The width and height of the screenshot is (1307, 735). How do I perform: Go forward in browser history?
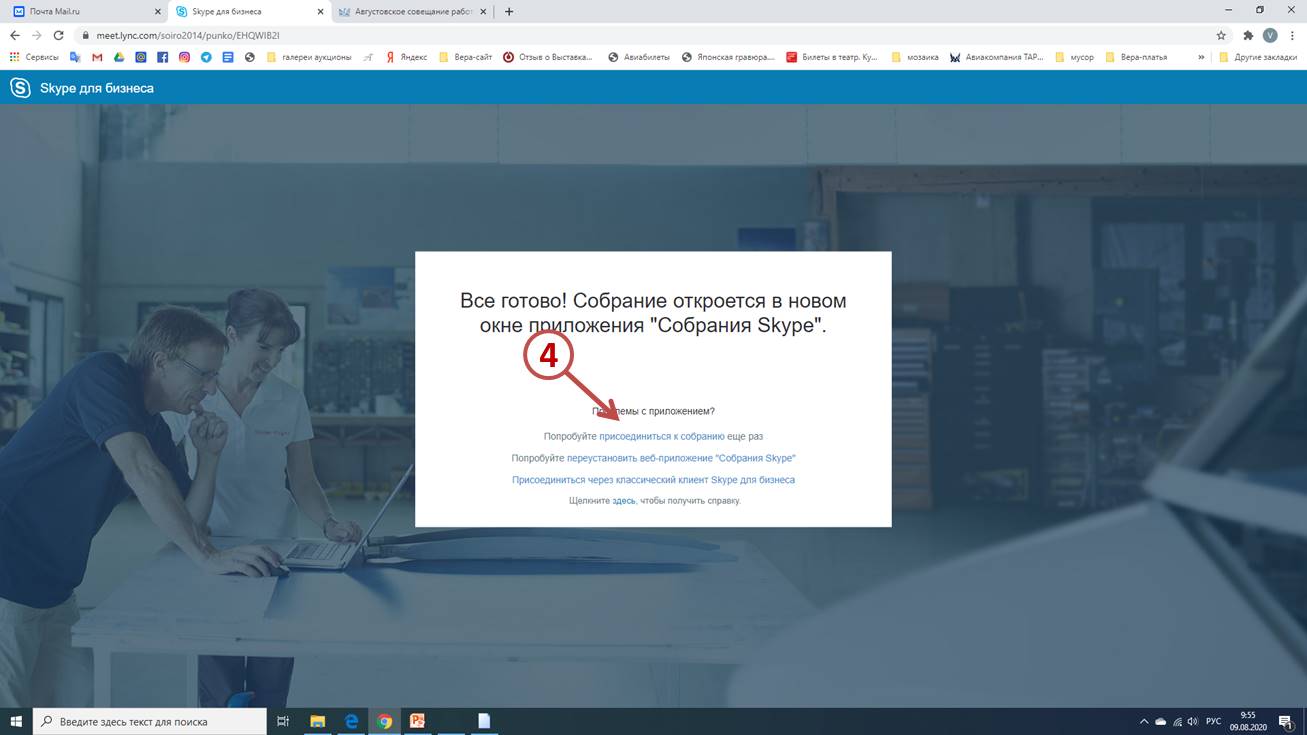pos(36,35)
